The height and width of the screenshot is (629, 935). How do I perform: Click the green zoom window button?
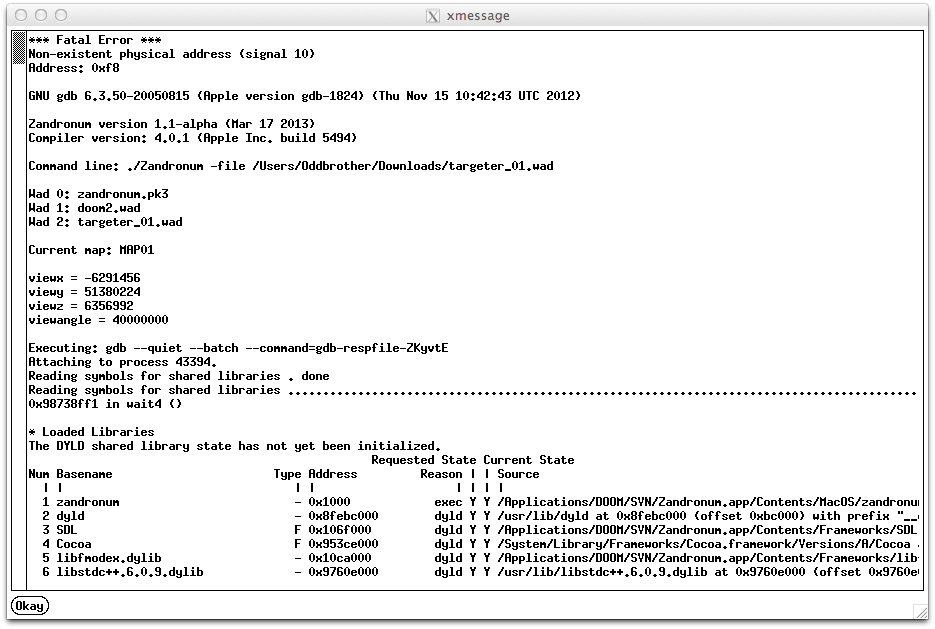tap(61, 15)
